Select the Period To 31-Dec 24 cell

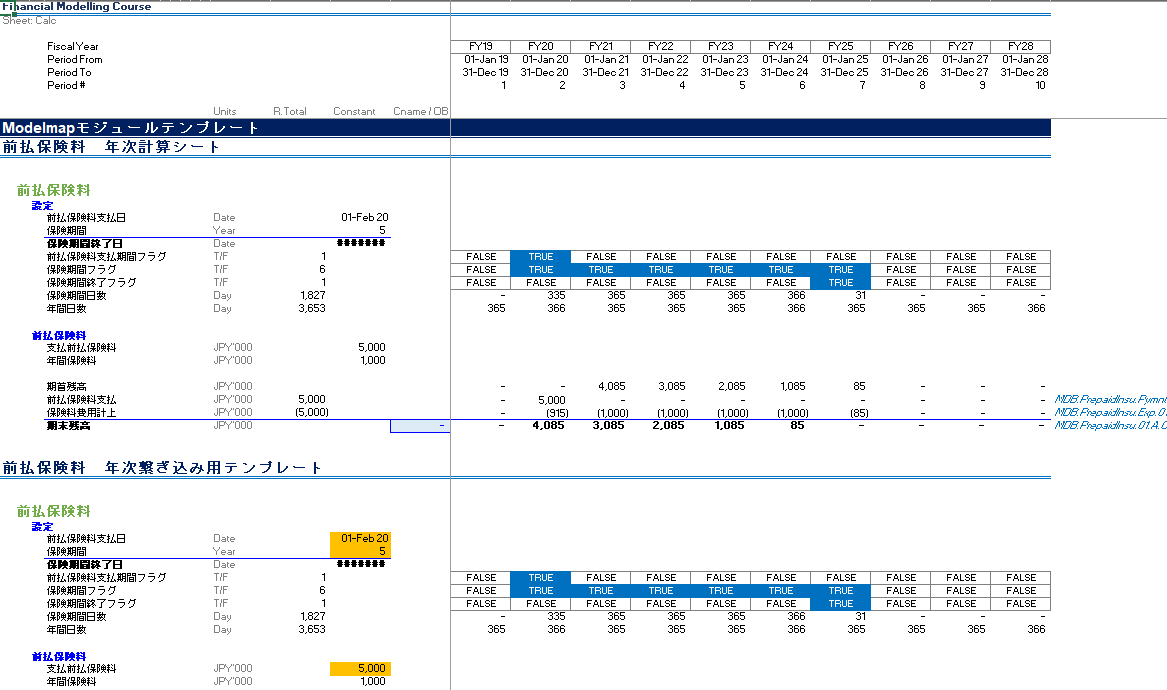(x=781, y=72)
